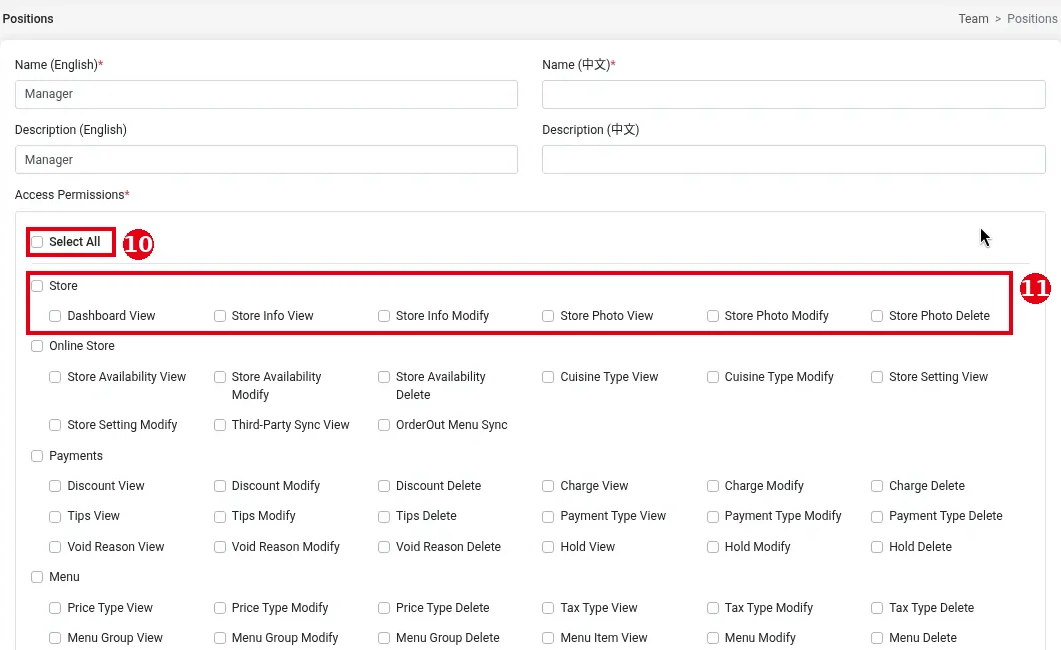Check Menu Modify

click(x=713, y=638)
